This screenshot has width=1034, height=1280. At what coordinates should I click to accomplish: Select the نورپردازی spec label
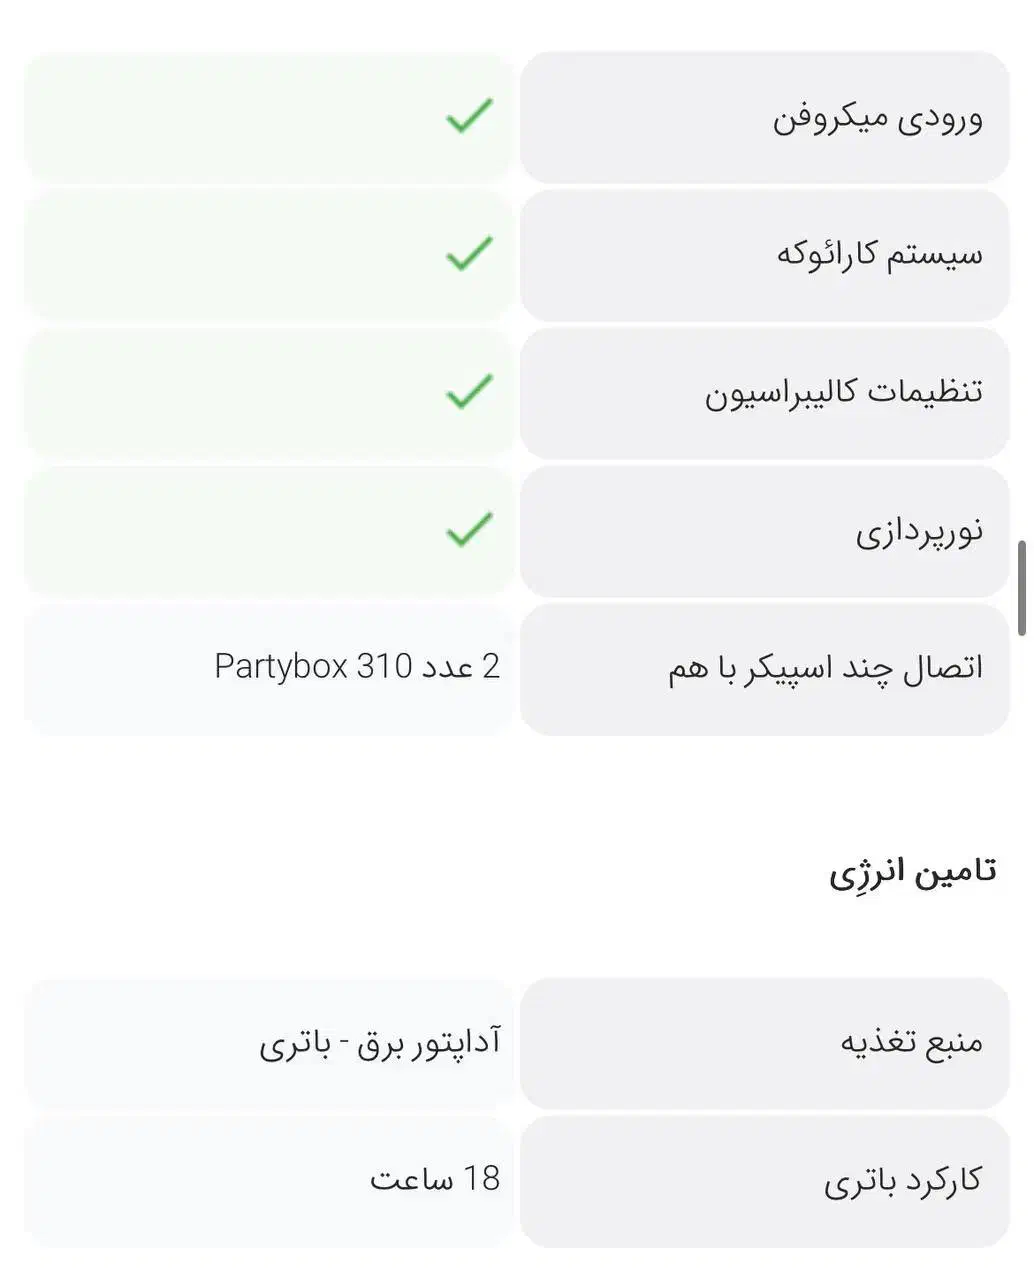tap(918, 530)
